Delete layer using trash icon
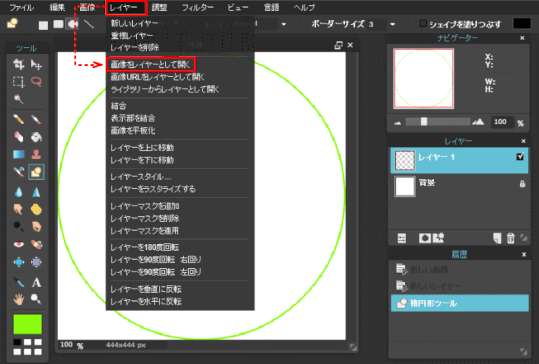The height and width of the screenshot is (364, 539). 511,238
